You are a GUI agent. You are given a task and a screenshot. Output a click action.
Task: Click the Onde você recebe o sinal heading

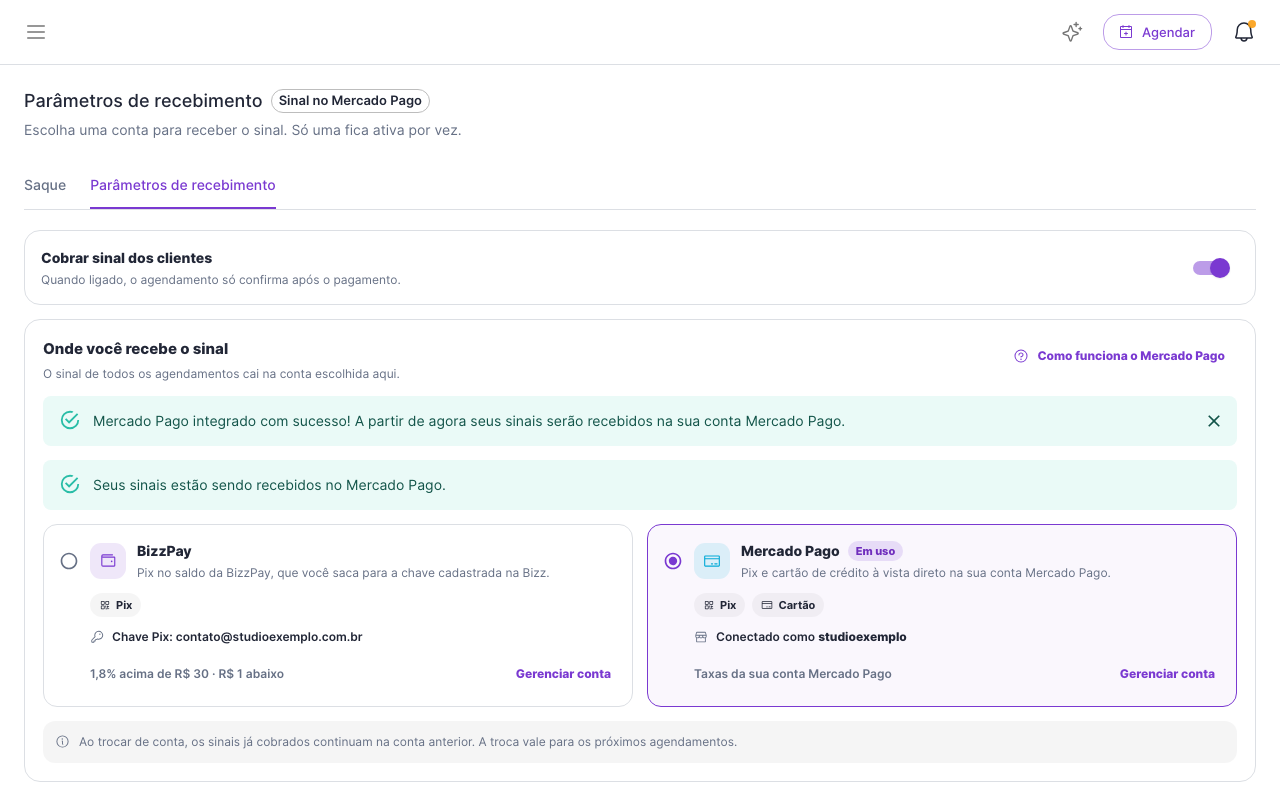(136, 349)
